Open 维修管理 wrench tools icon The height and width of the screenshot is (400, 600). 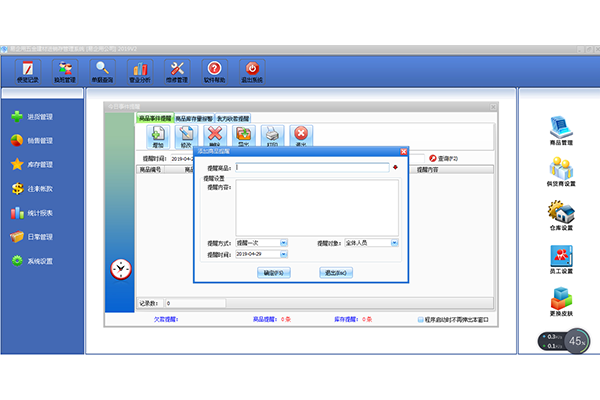click(177, 72)
